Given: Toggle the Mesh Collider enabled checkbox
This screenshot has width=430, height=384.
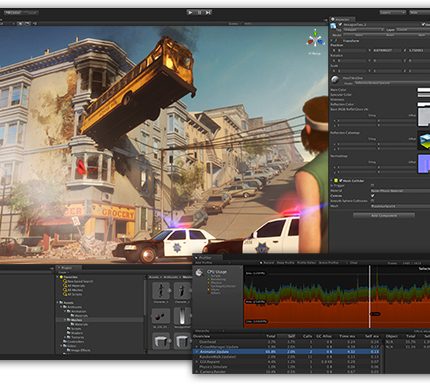Looking at the screenshot, I should (x=341, y=181).
